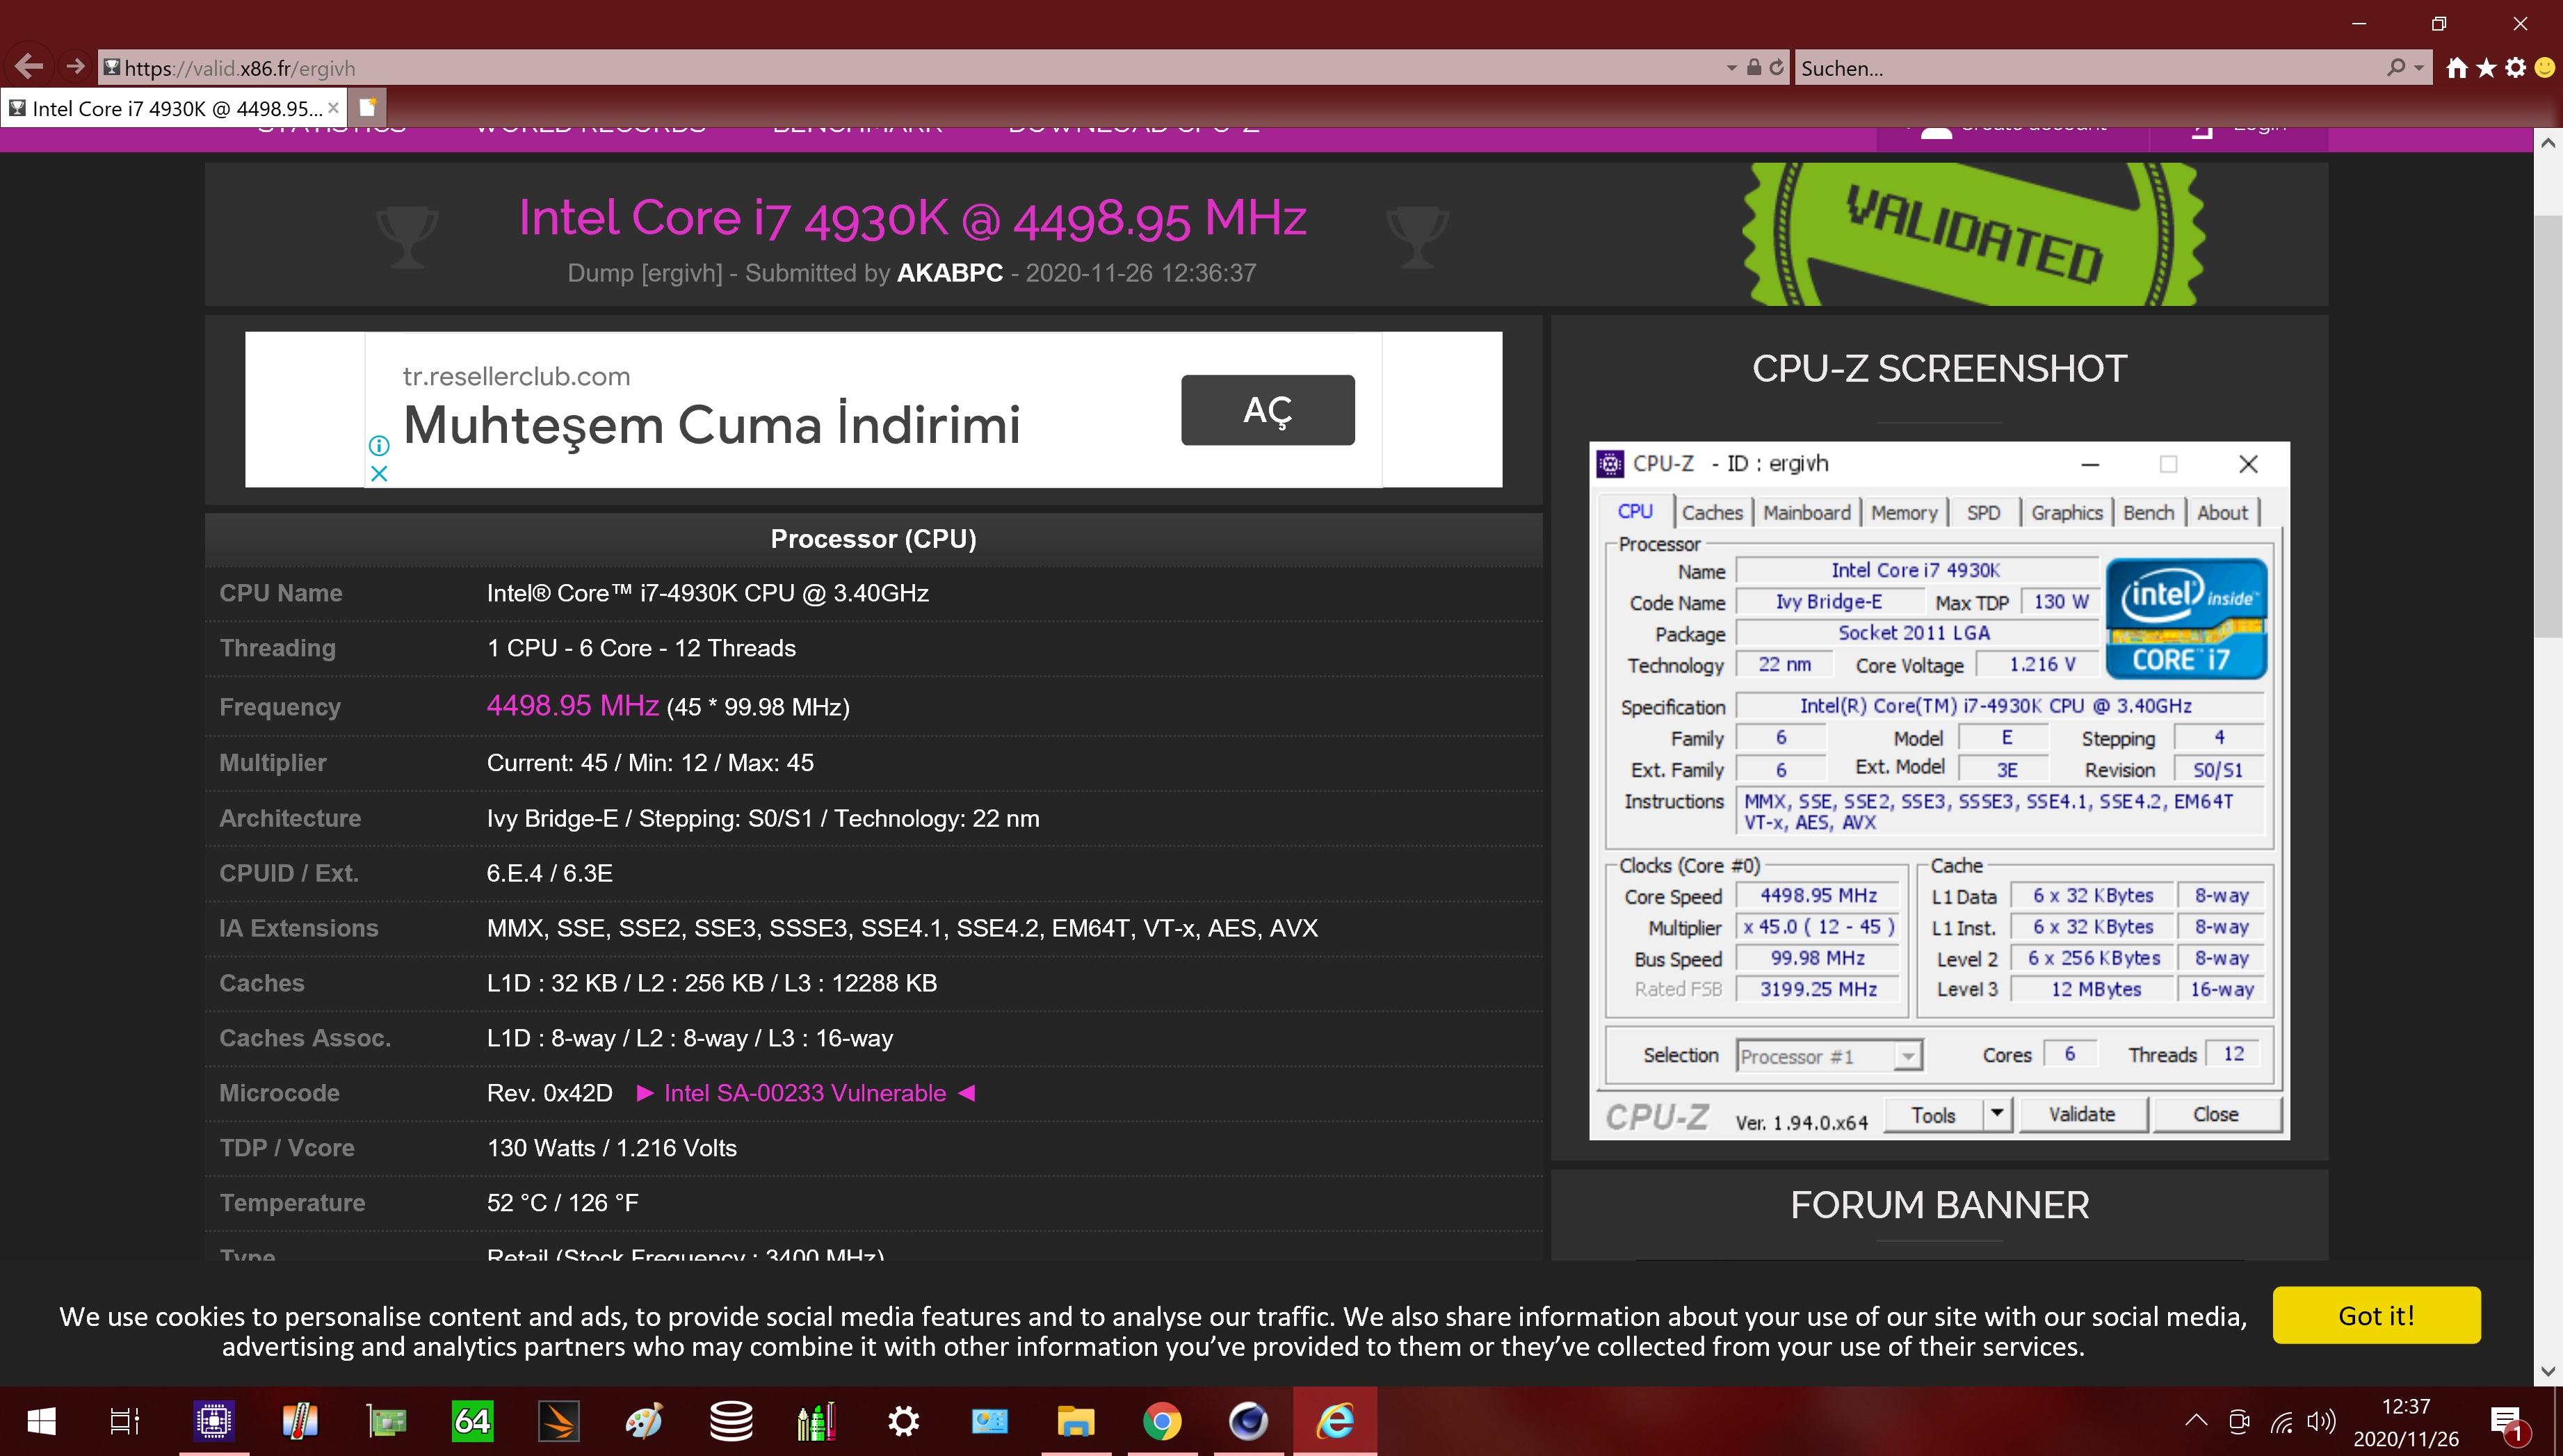Switch to Google Chrome in the taskbar

1162,1421
